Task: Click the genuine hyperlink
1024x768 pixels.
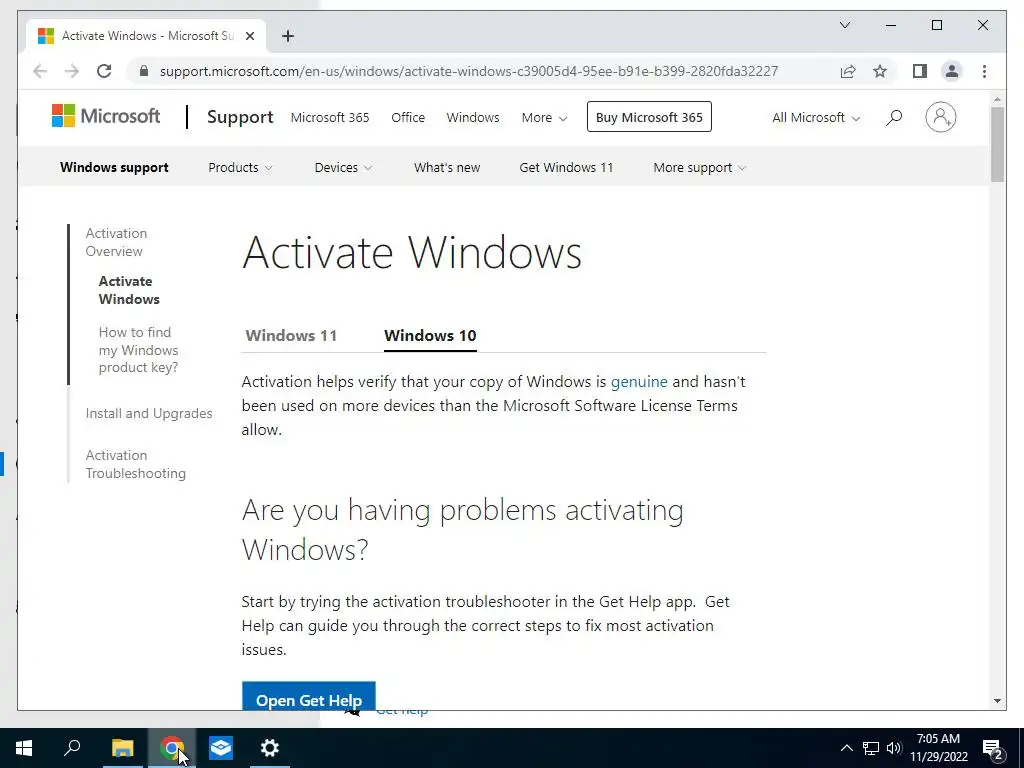Action: pos(639,381)
